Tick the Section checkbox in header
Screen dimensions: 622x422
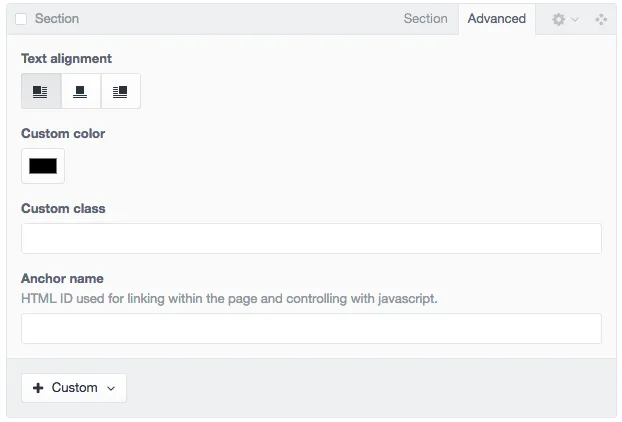[21, 19]
